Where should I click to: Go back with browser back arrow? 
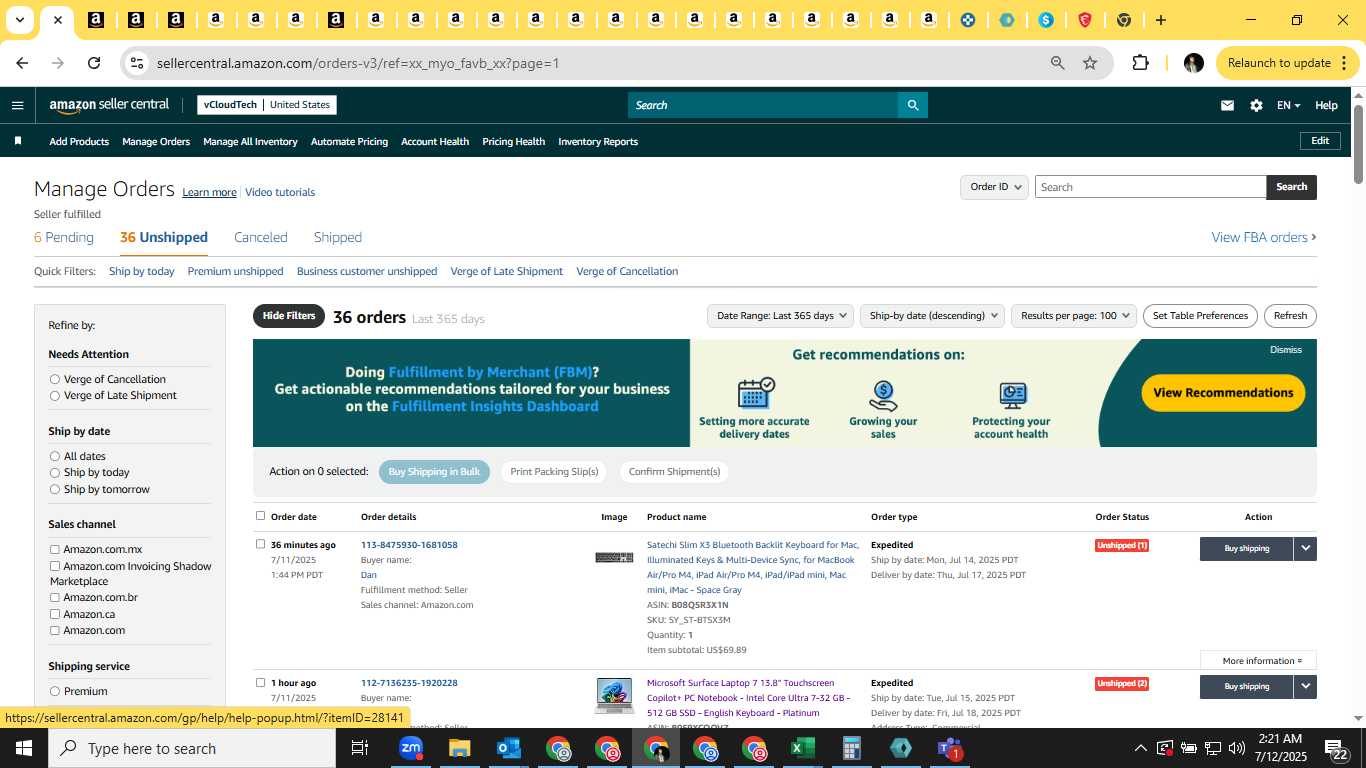[22, 63]
